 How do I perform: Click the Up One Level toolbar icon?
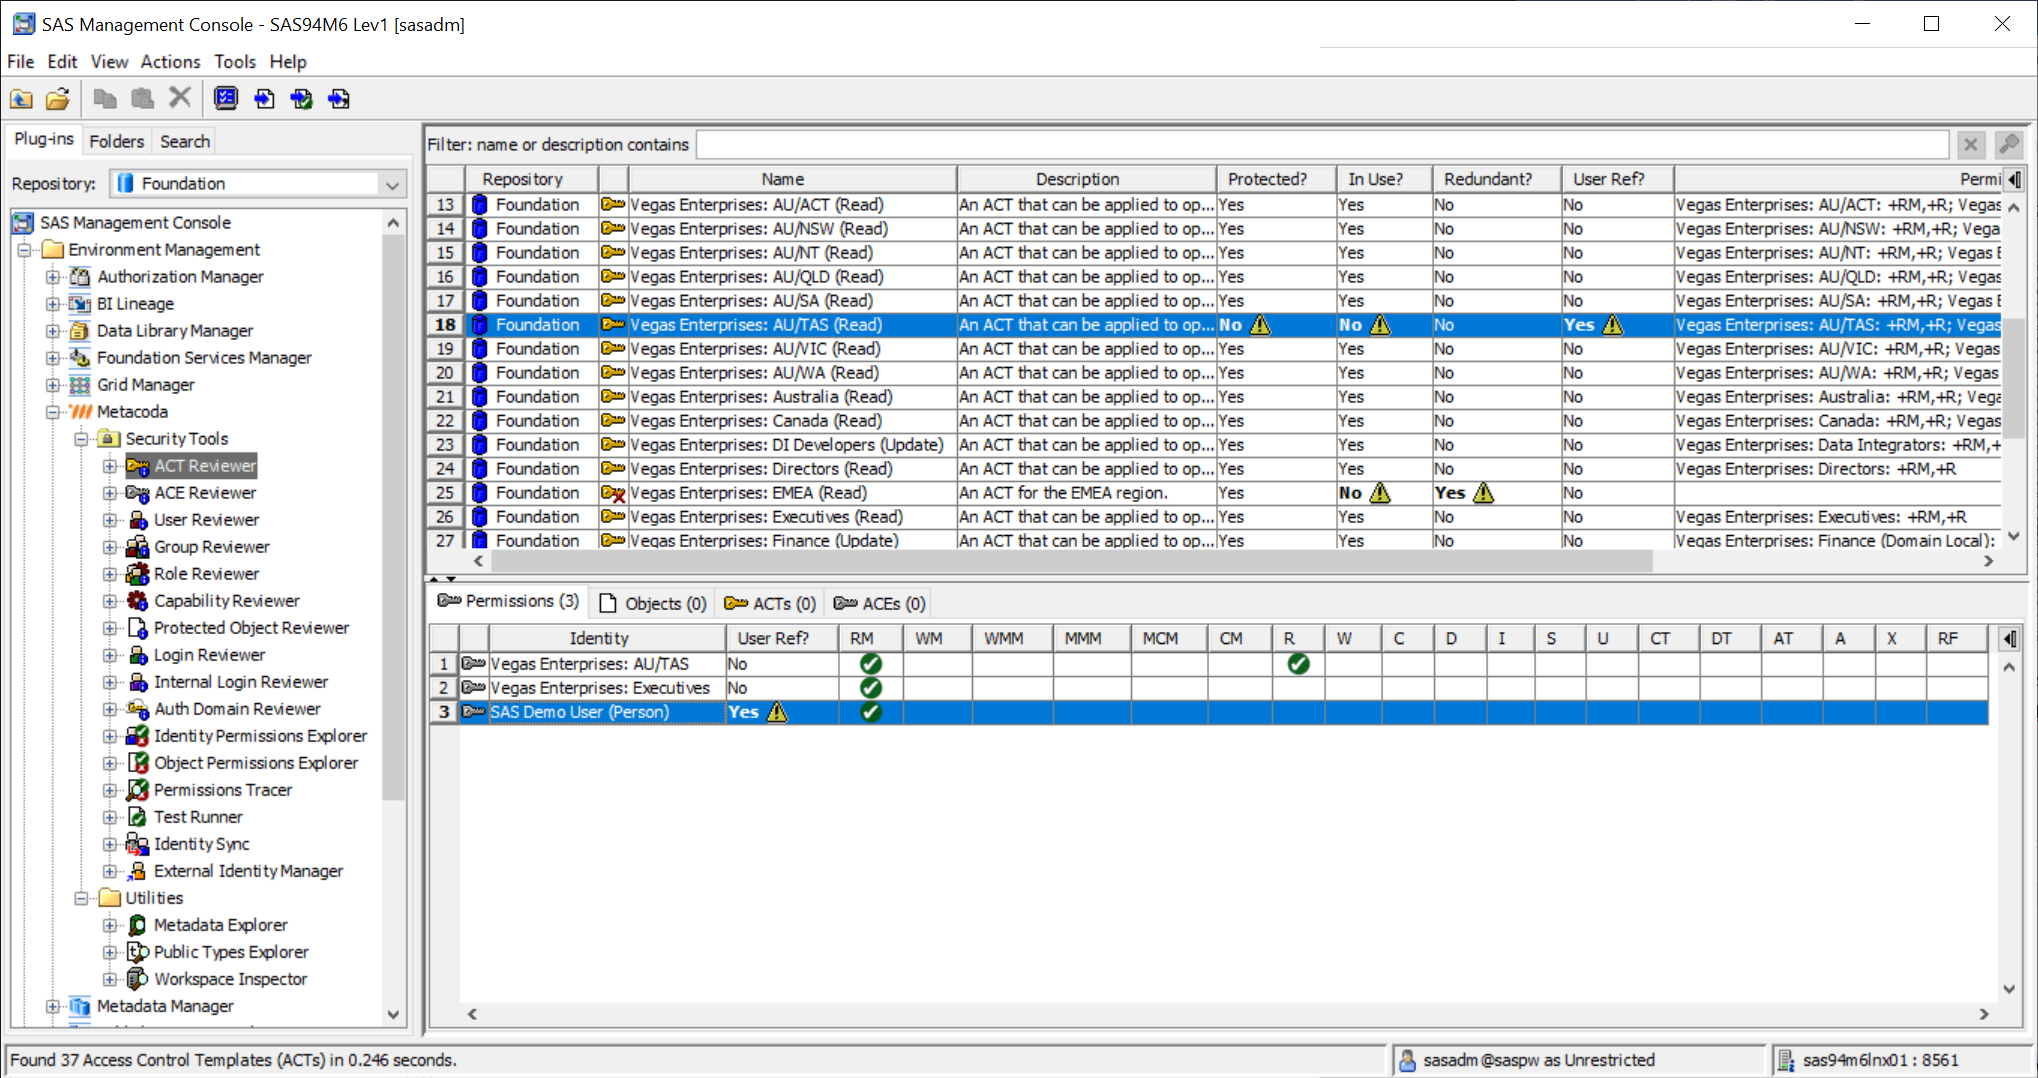tap(21, 98)
